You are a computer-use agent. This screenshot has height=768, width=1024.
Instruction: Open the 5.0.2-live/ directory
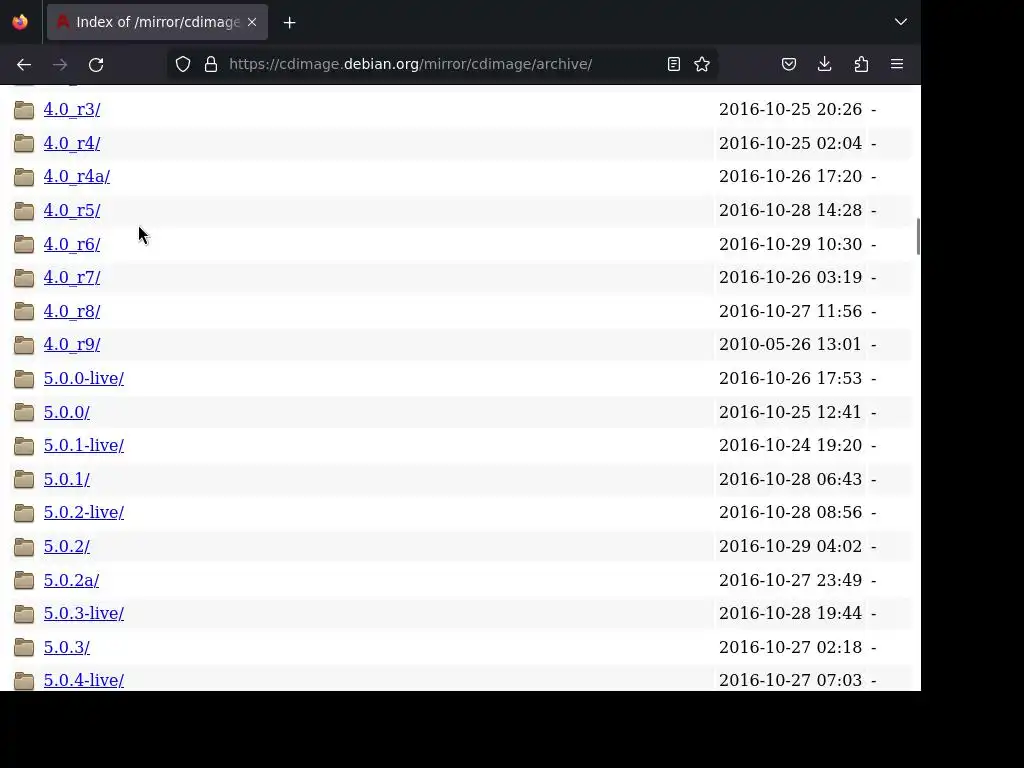84,513
